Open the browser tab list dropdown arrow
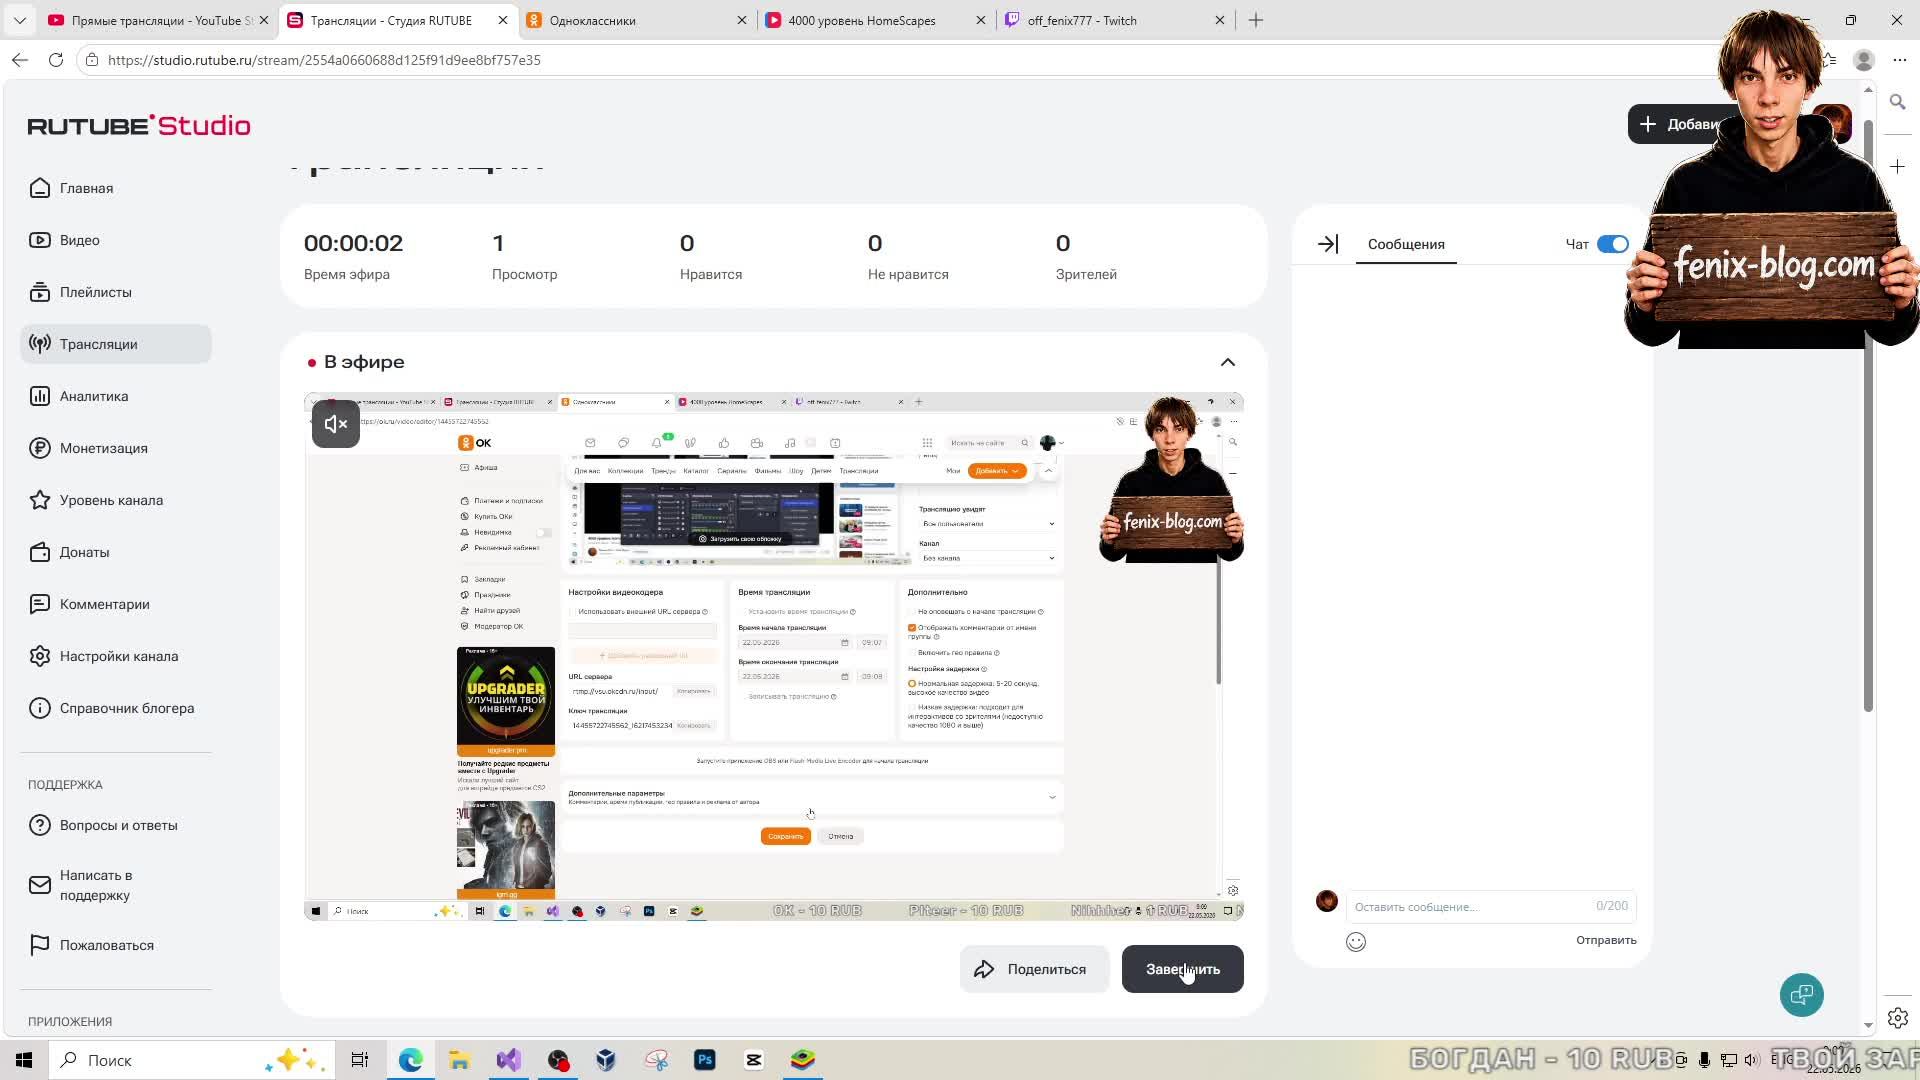The width and height of the screenshot is (1920, 1080). 20,20
